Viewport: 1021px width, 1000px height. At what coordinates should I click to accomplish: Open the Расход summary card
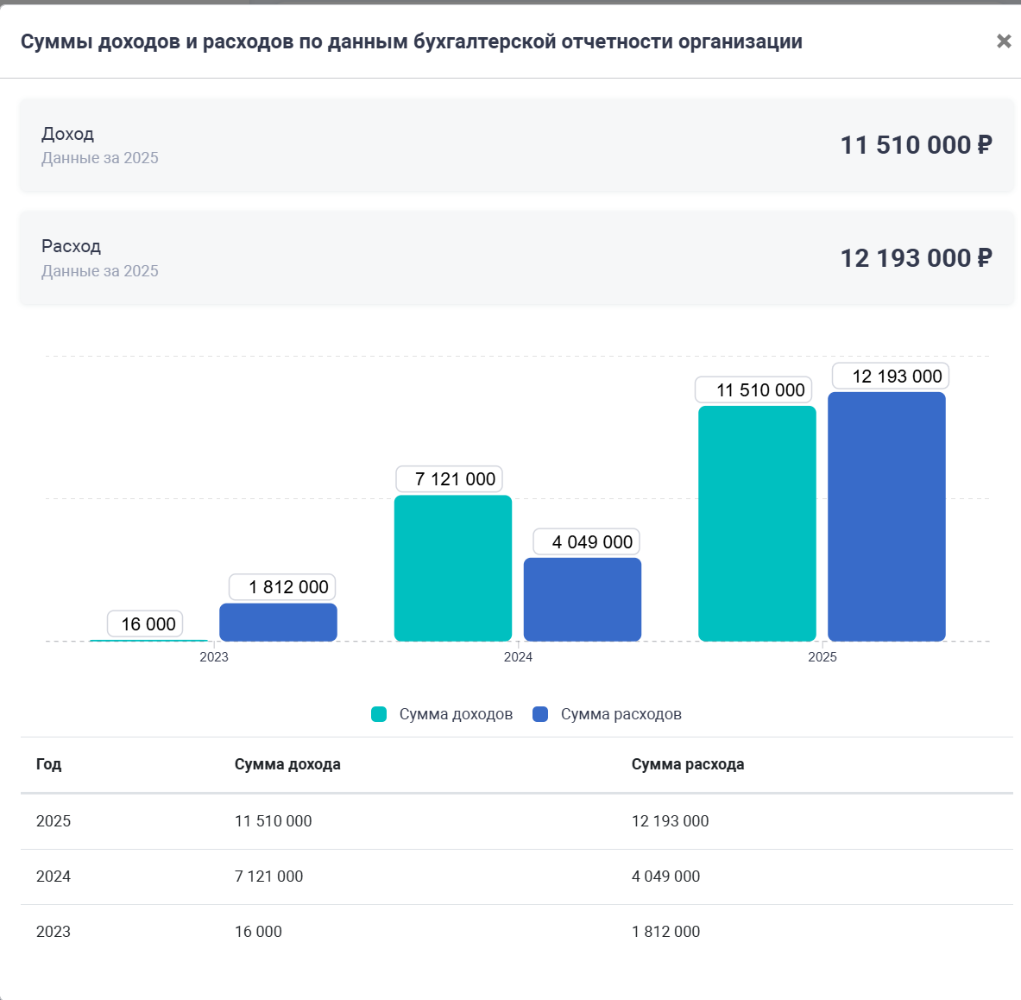click(516, 258)
